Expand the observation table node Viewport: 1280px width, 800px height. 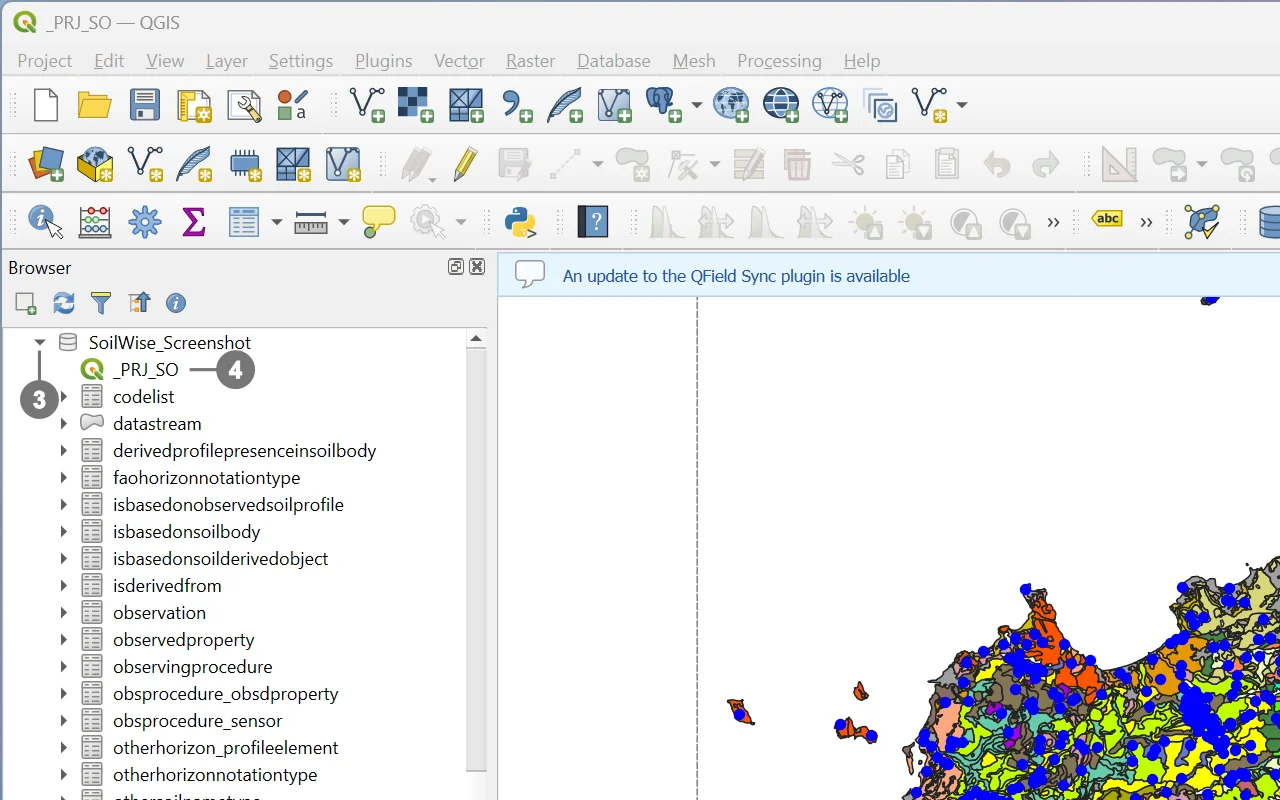click(x=64, y=613)
